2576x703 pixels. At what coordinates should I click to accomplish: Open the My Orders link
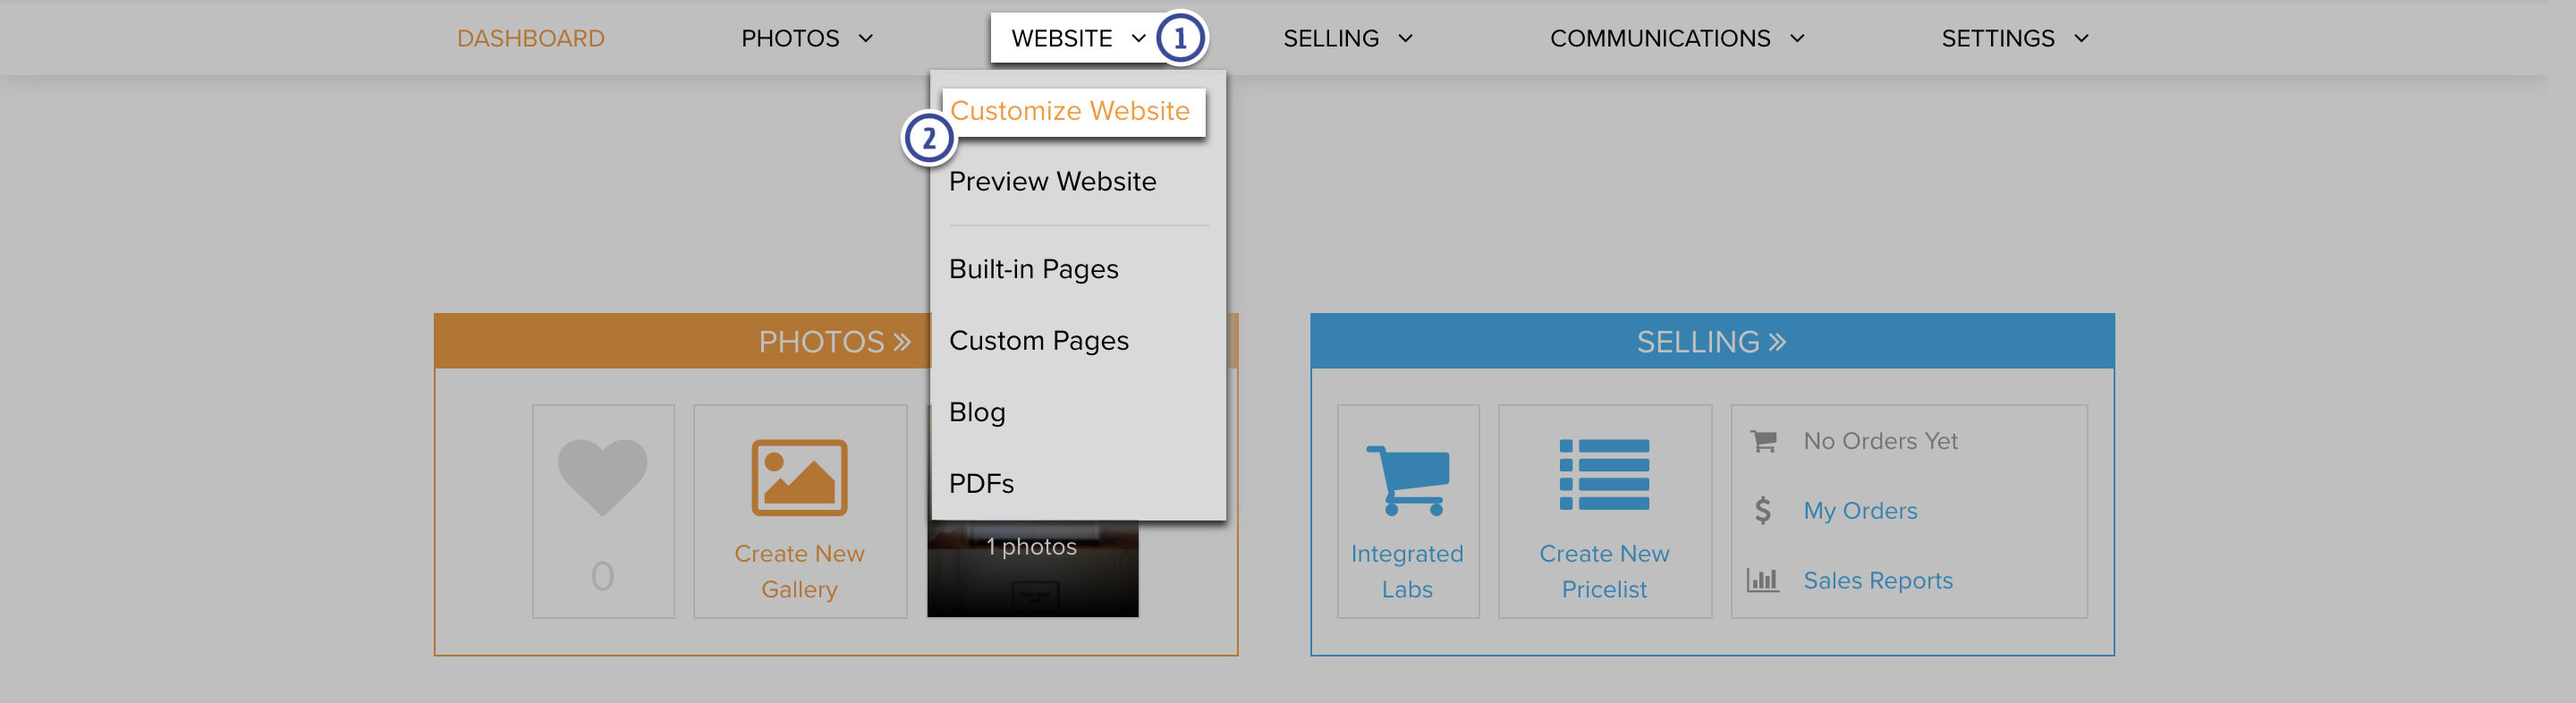tap(1860, 511)
